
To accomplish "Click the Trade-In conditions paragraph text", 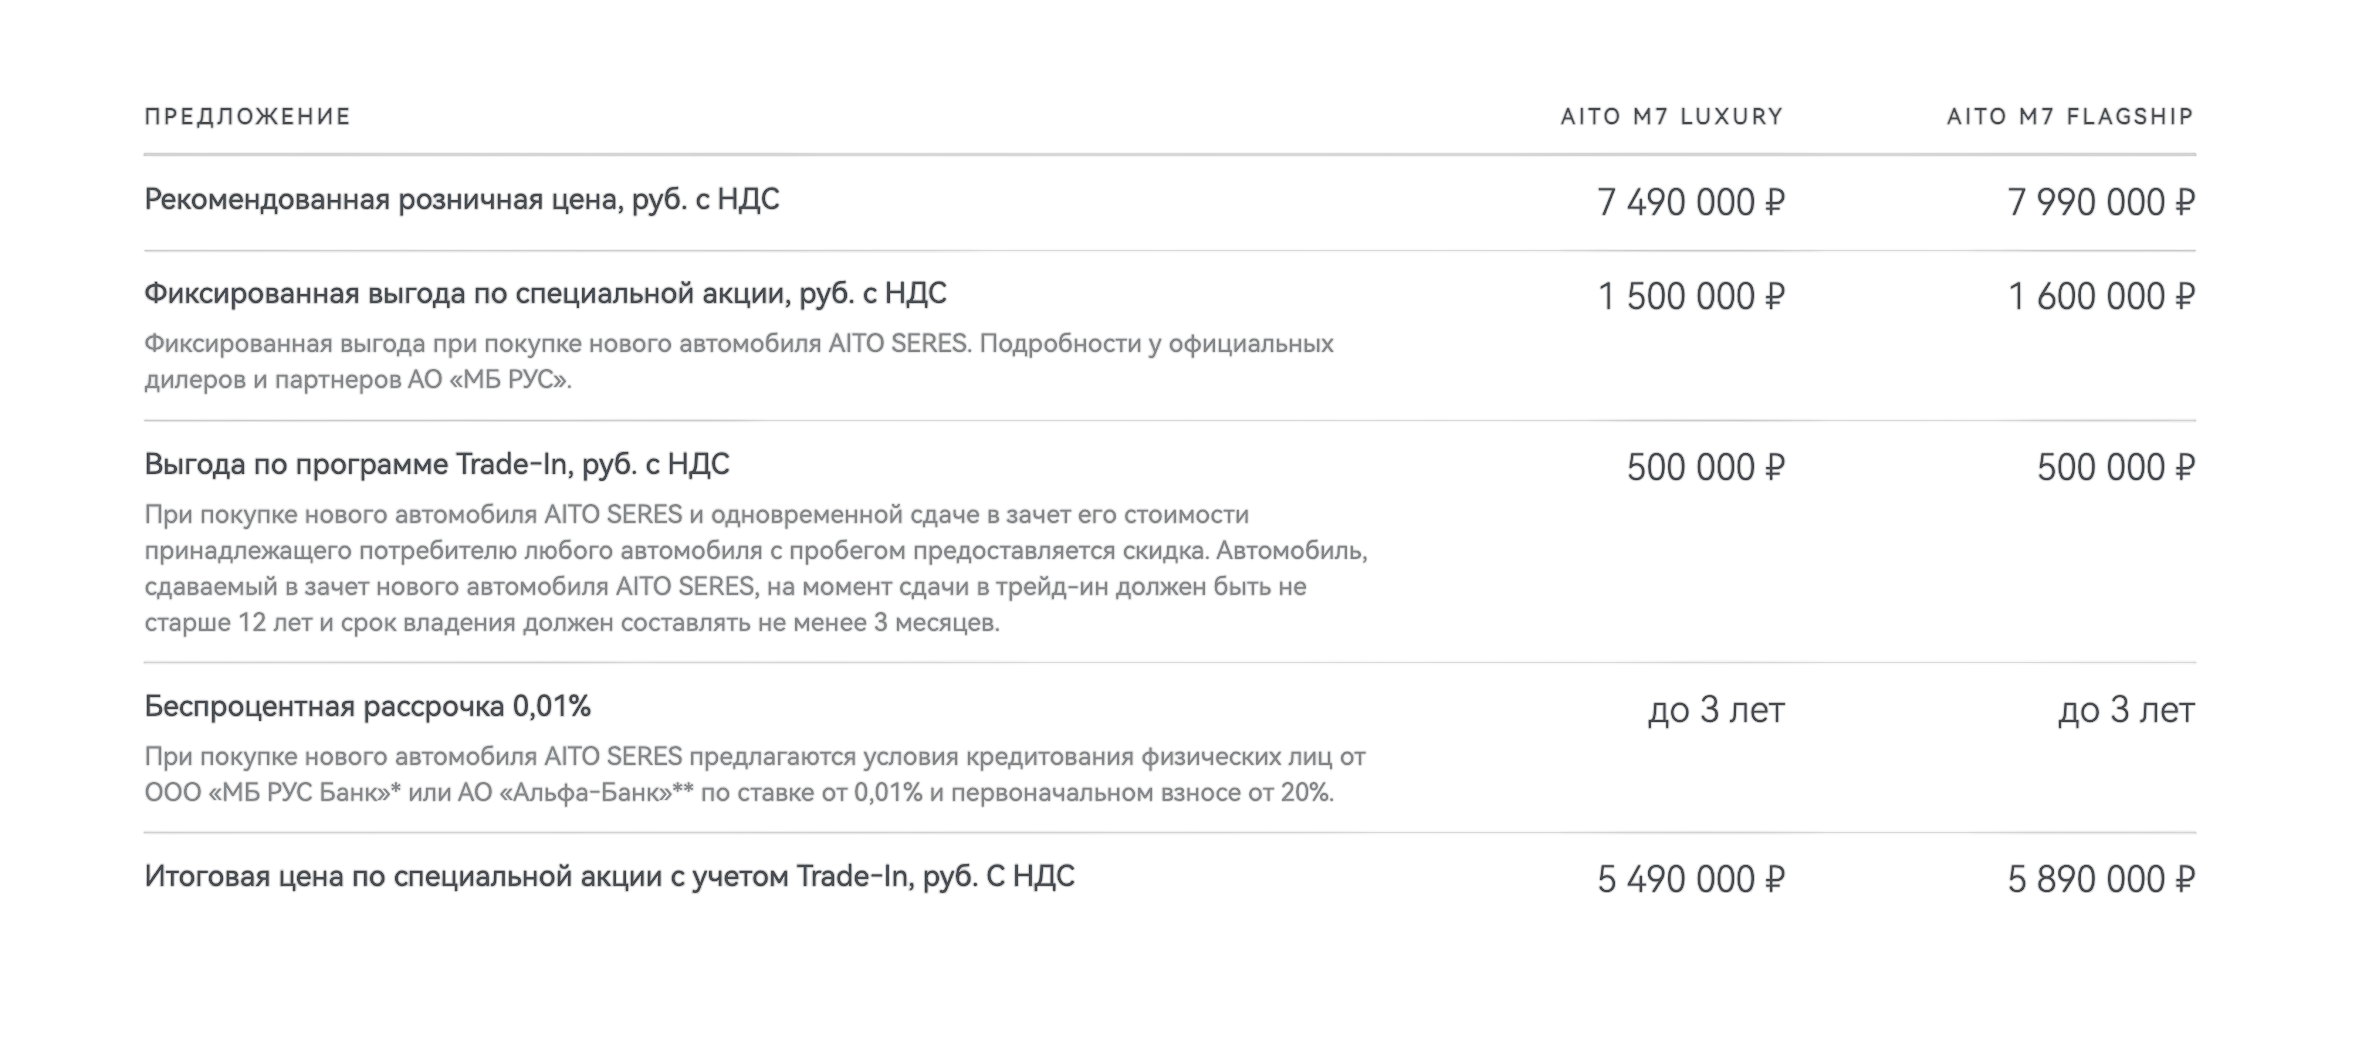I will 756,569.
